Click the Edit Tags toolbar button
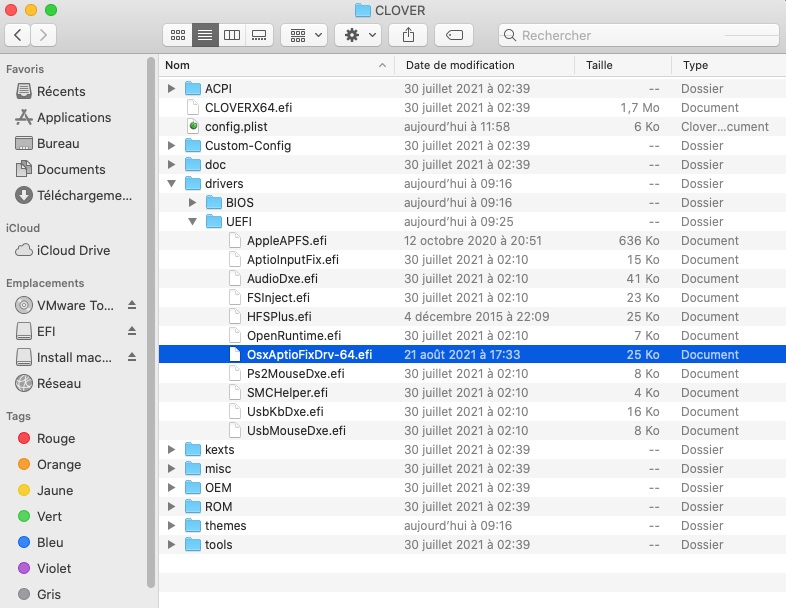 pos(454,35)
